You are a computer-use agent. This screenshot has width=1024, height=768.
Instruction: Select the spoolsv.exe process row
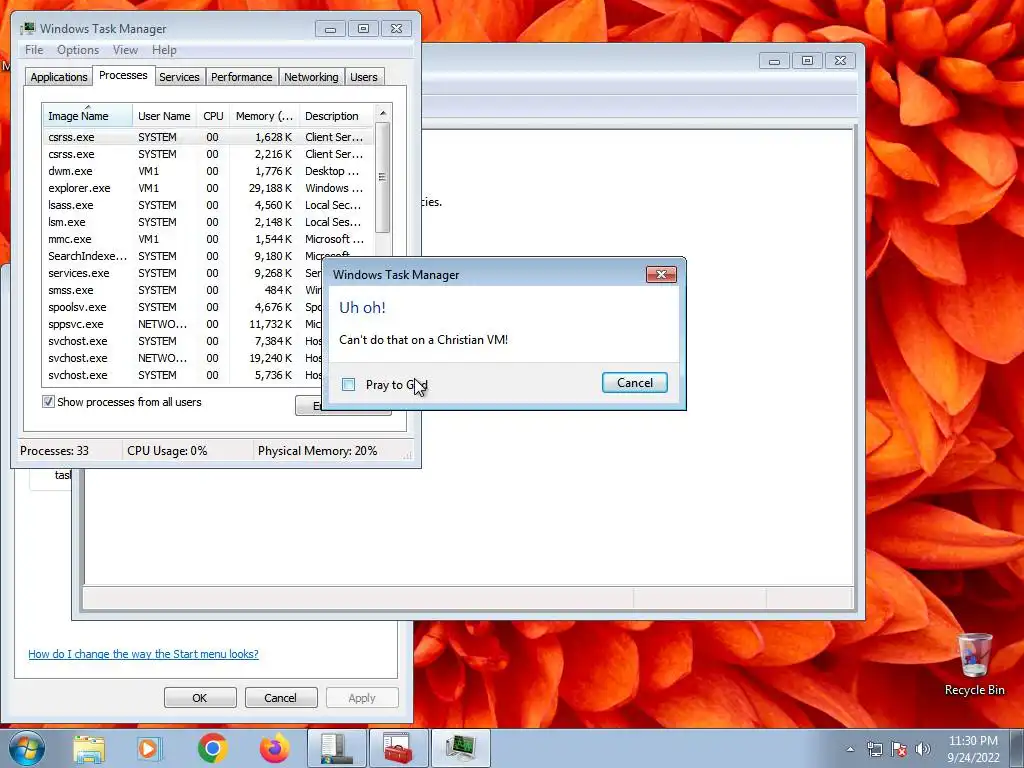(x=183, y=307)
